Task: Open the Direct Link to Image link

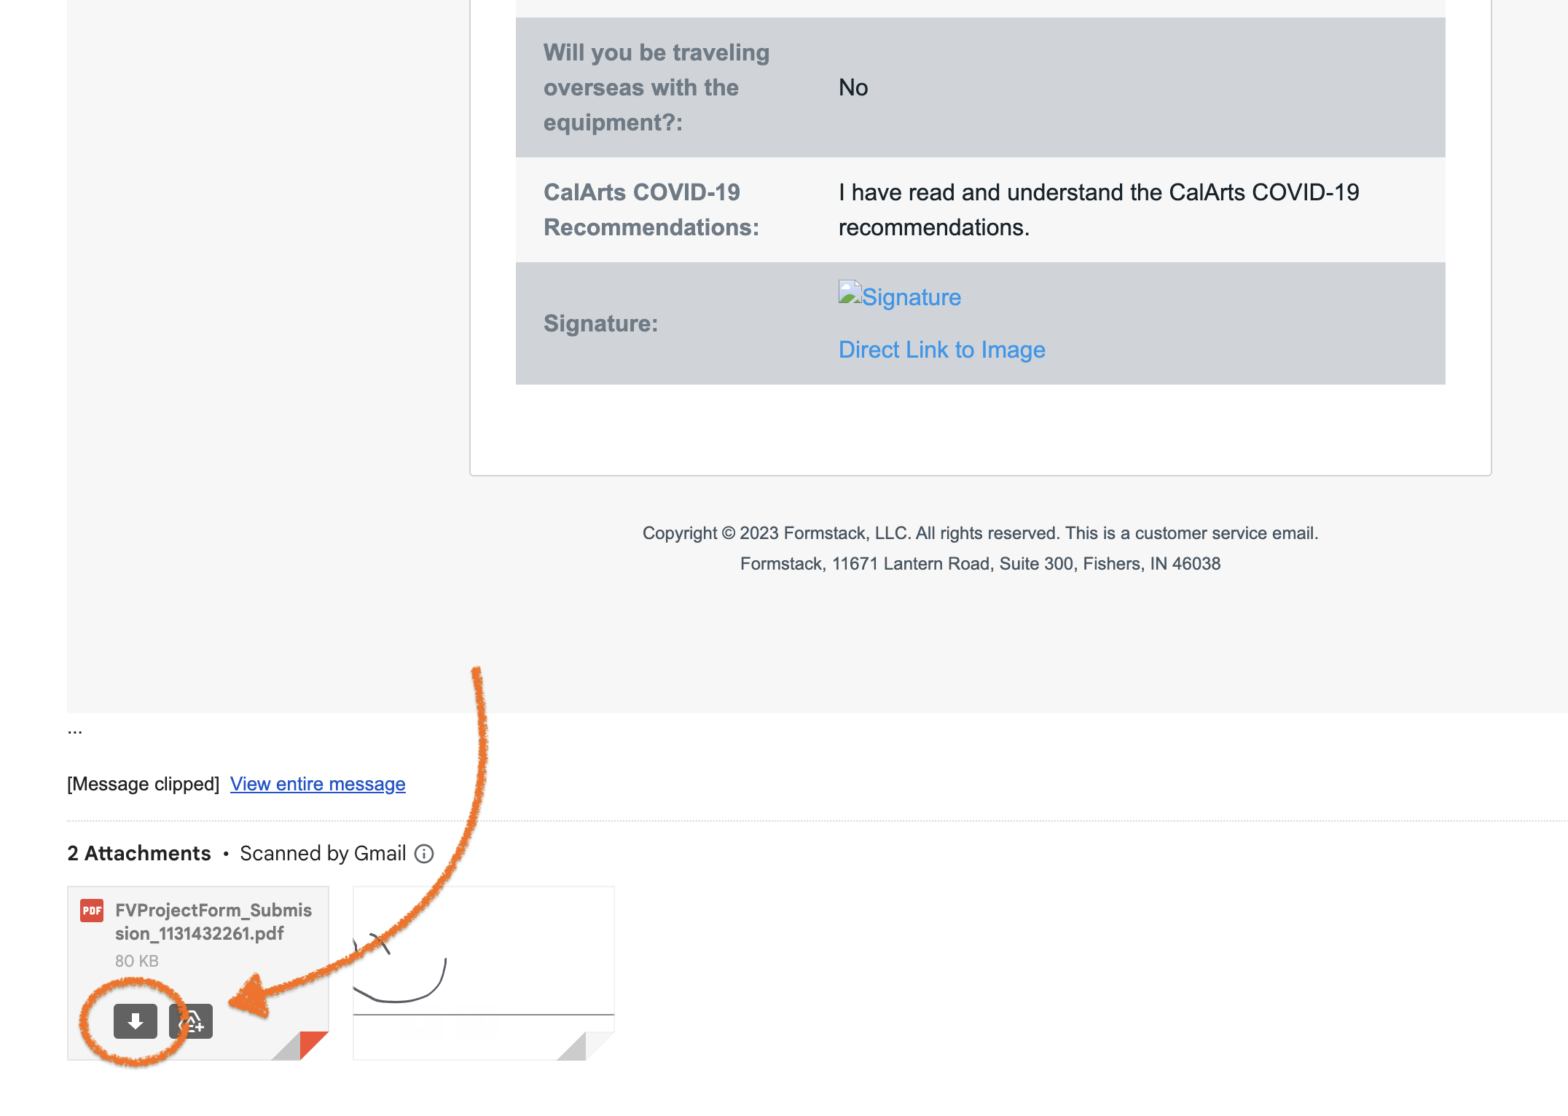Action: [942, 350]
